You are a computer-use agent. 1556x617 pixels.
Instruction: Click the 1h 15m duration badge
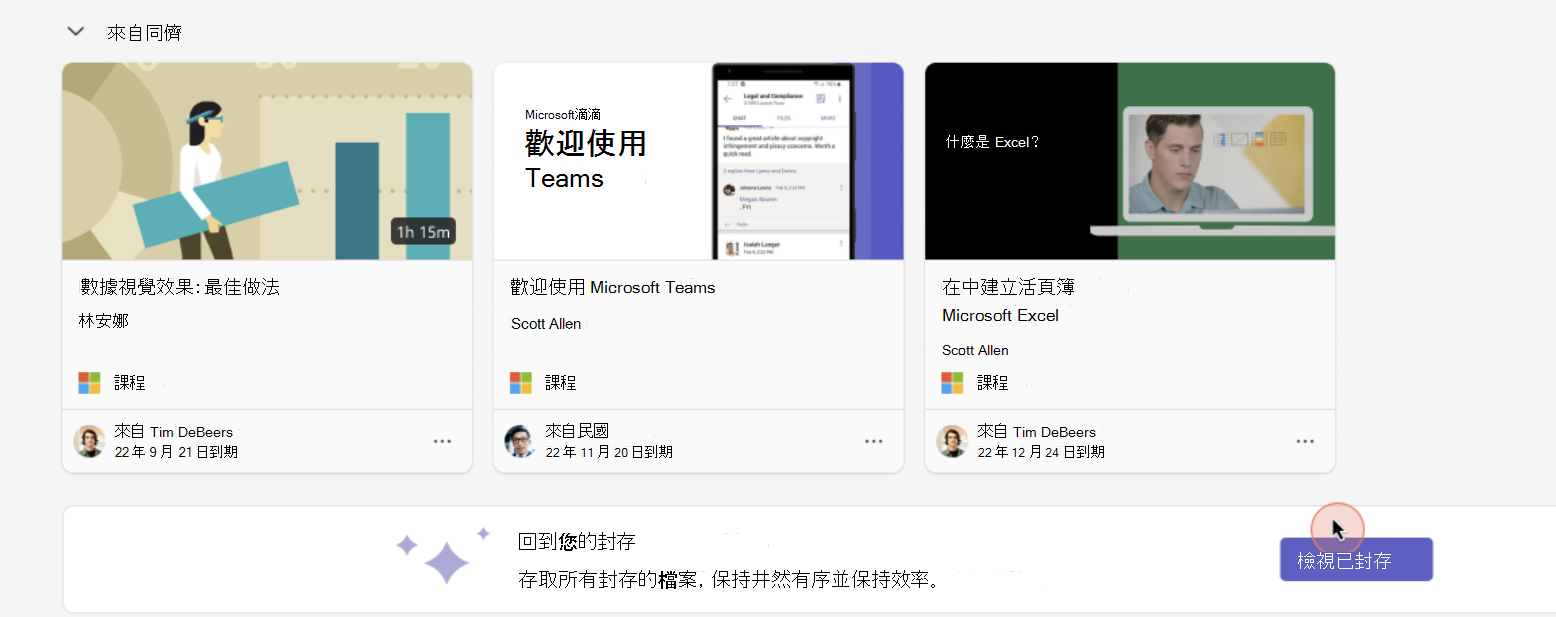point(423,232)
